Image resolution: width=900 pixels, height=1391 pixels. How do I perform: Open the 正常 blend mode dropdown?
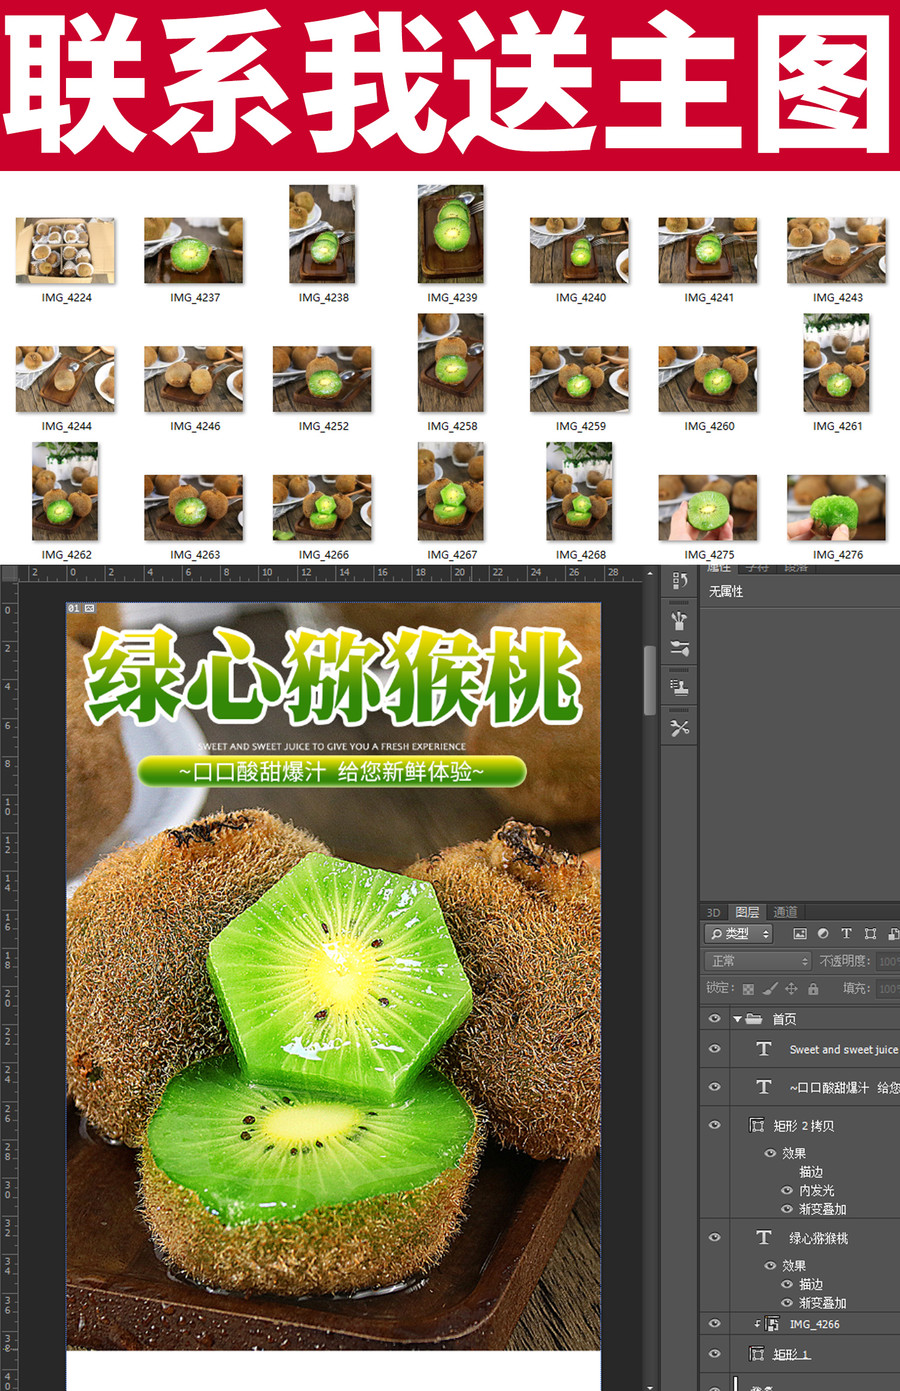point(758,961)
